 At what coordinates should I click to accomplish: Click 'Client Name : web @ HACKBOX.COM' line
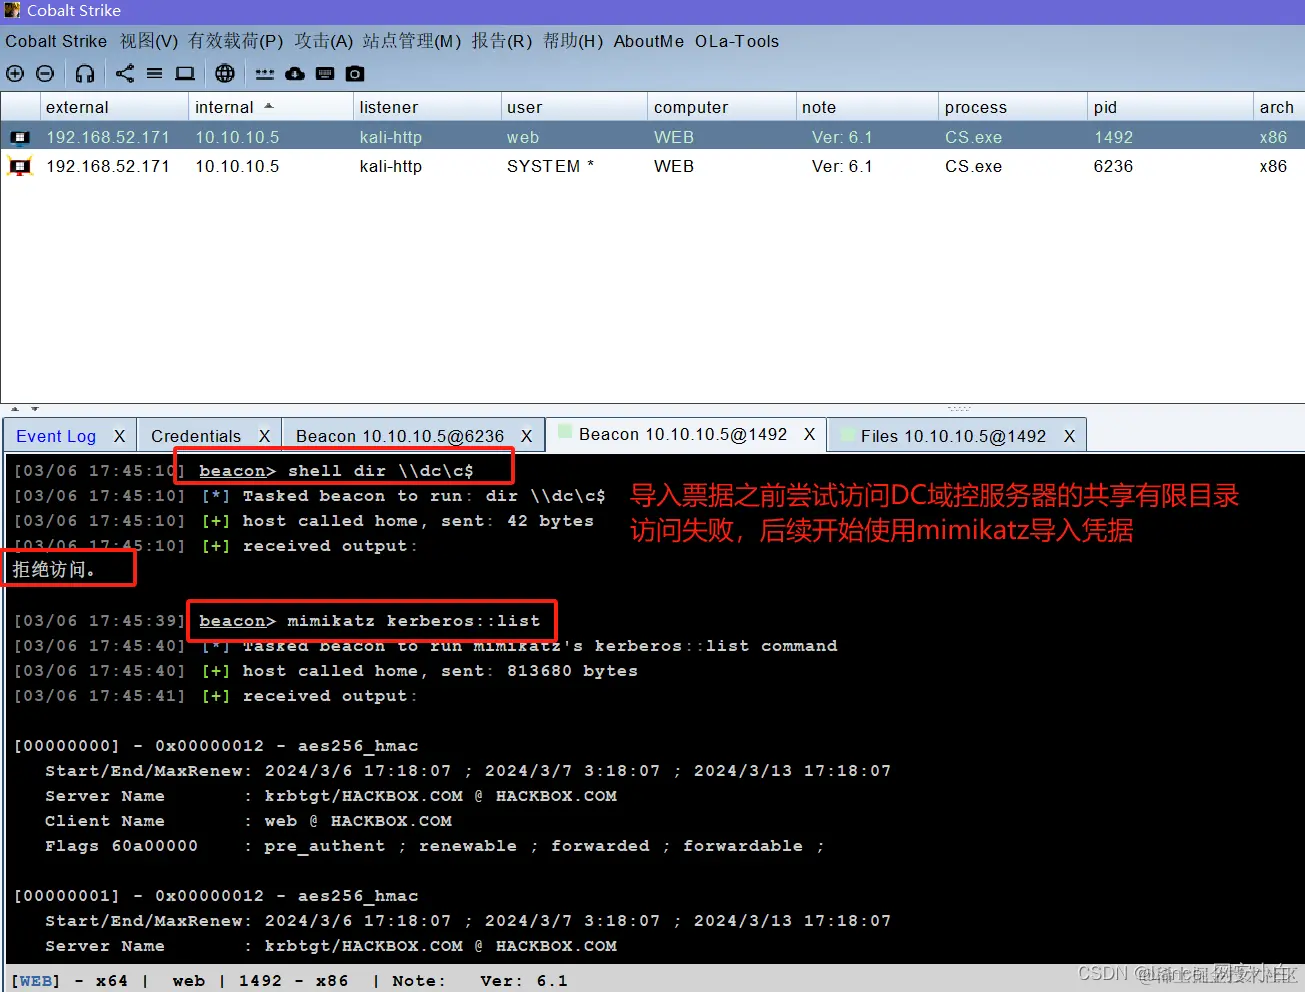pyautogui.click(x=248, y=821)
